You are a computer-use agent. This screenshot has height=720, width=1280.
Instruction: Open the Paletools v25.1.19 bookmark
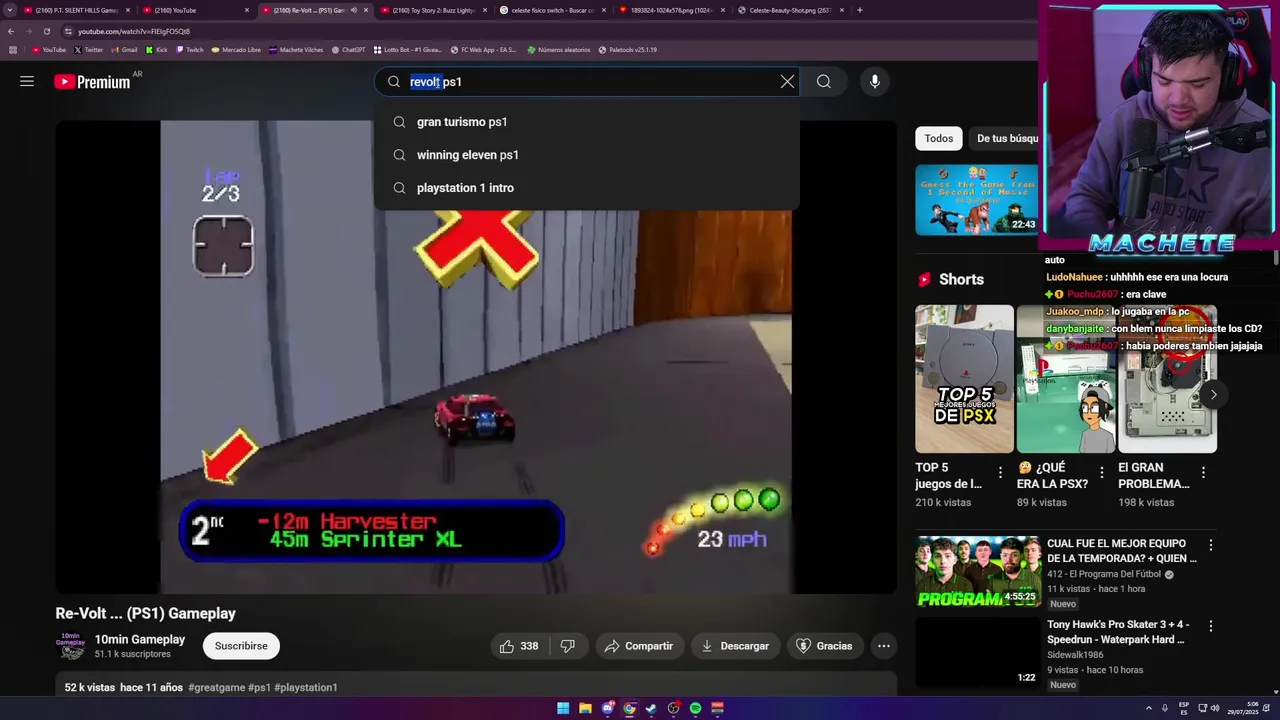pos(628,49)
